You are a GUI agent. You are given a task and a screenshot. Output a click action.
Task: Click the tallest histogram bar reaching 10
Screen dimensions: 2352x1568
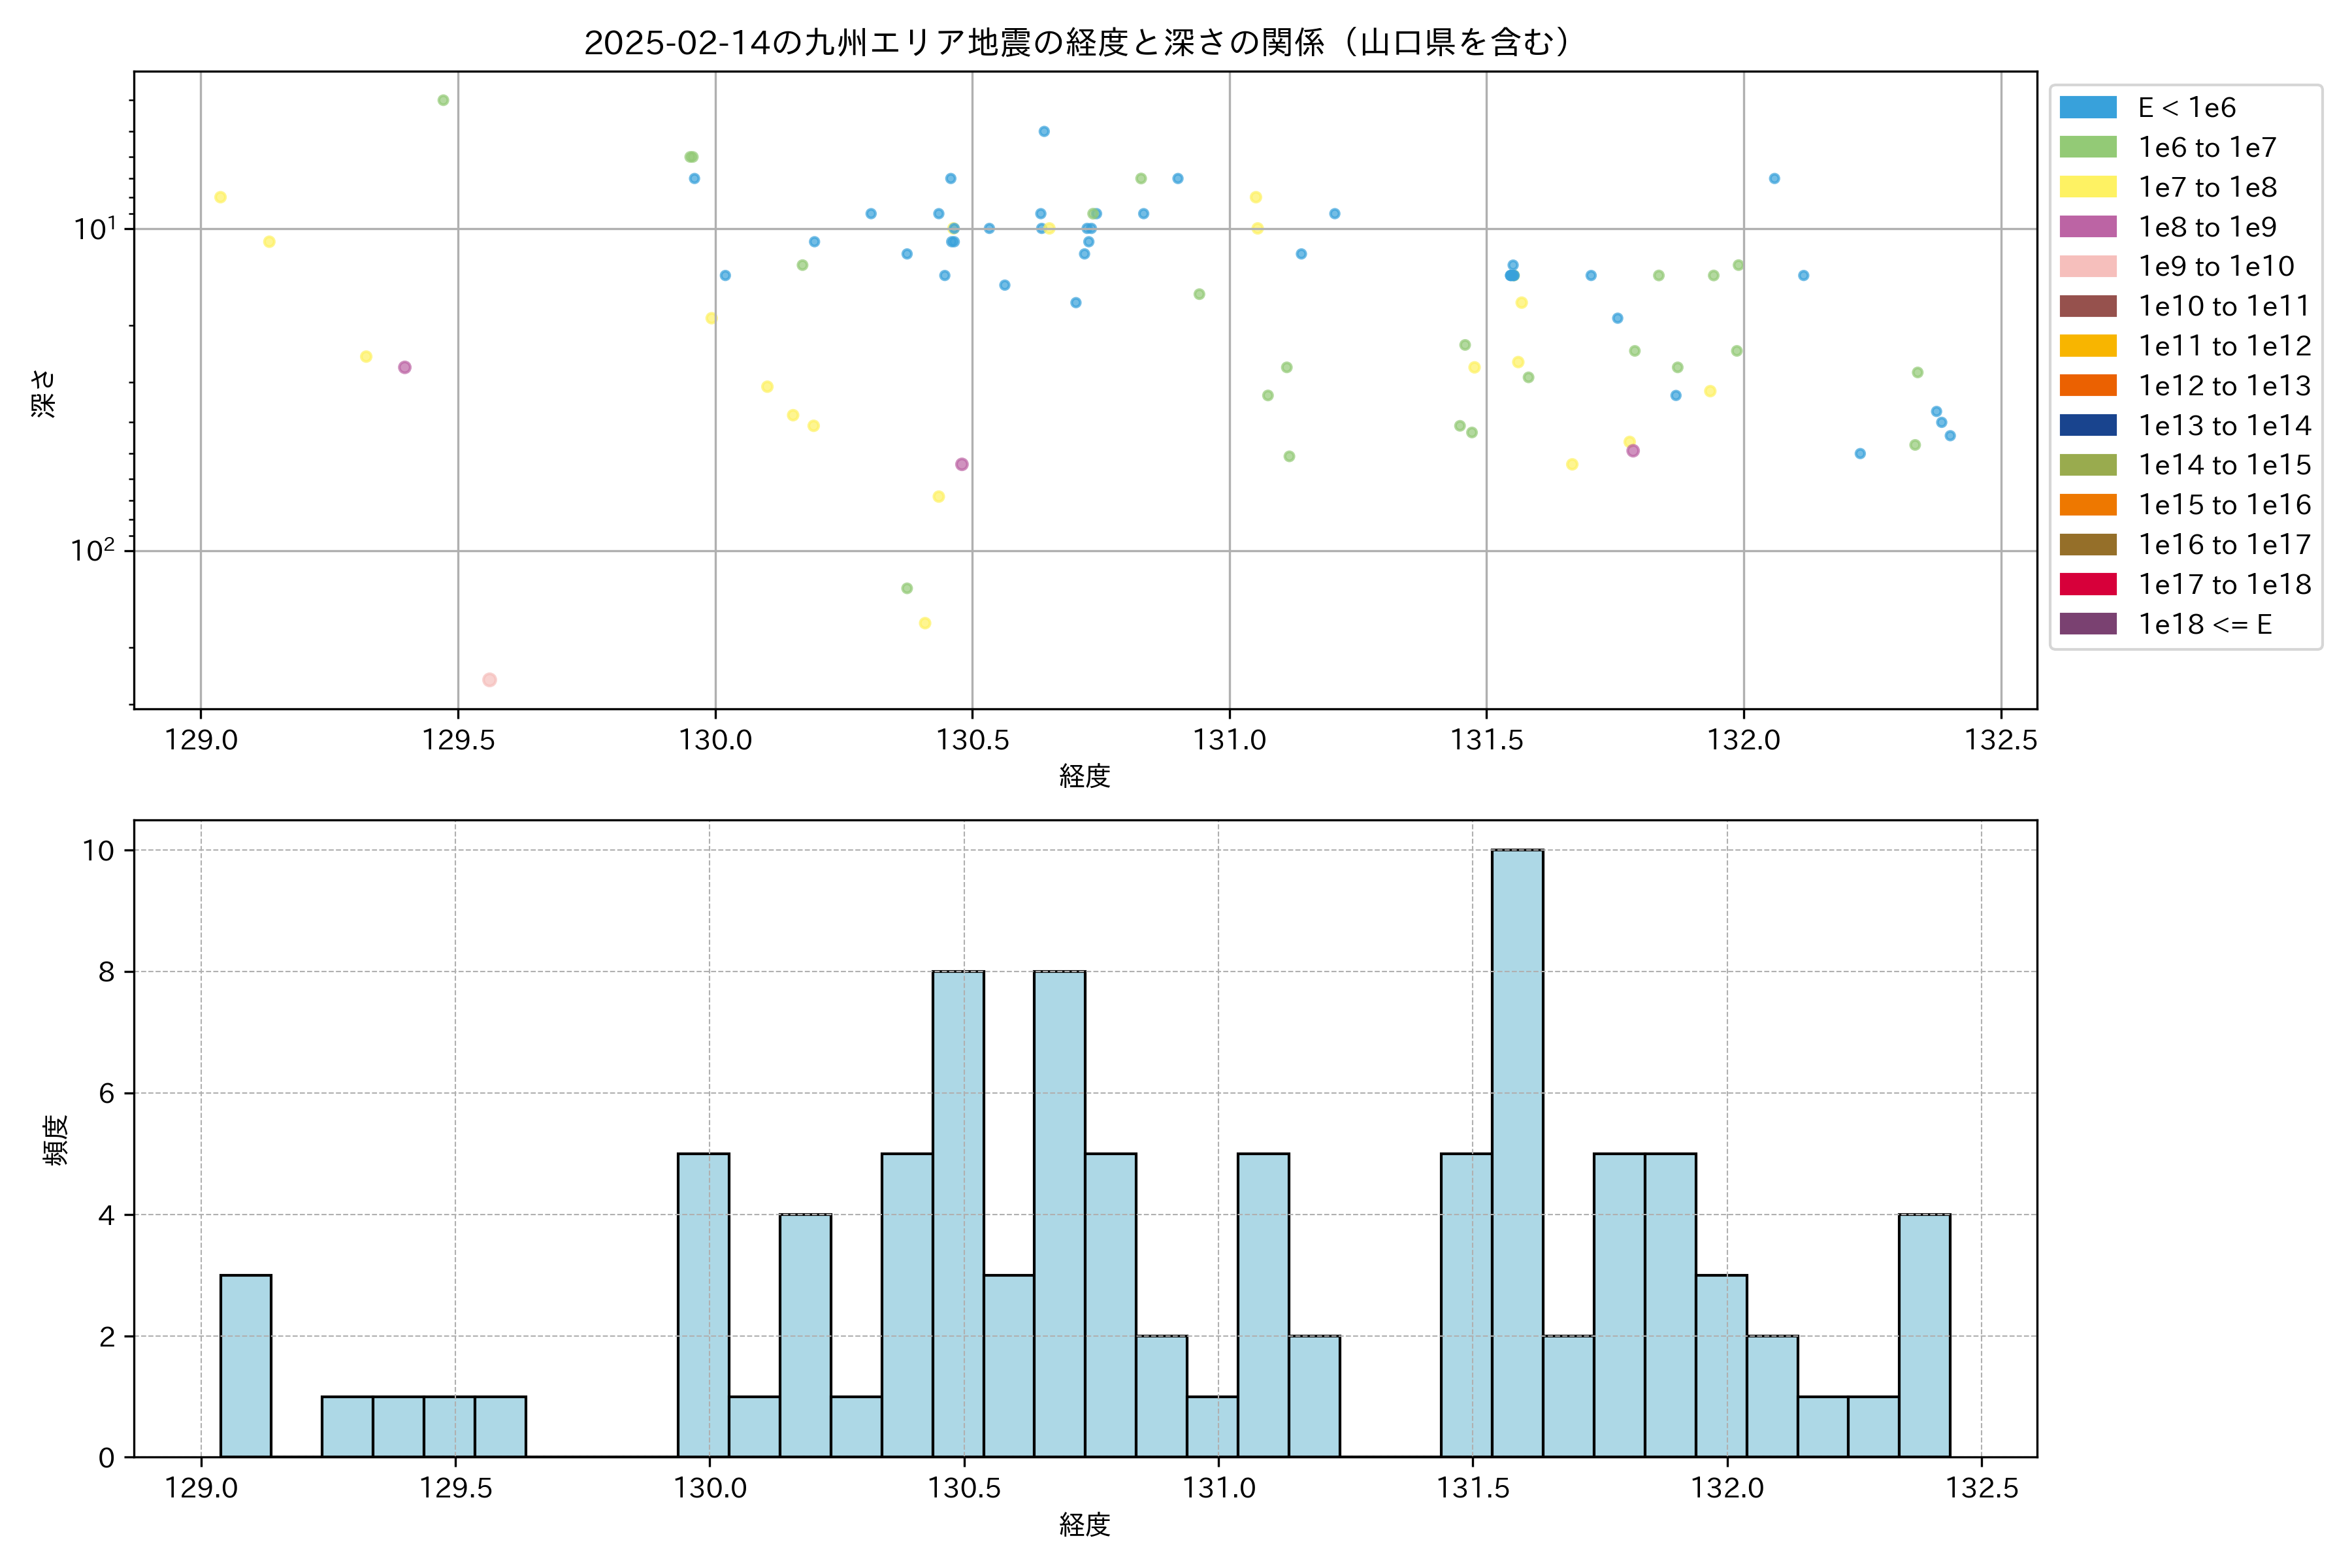pos(1517,1153)
